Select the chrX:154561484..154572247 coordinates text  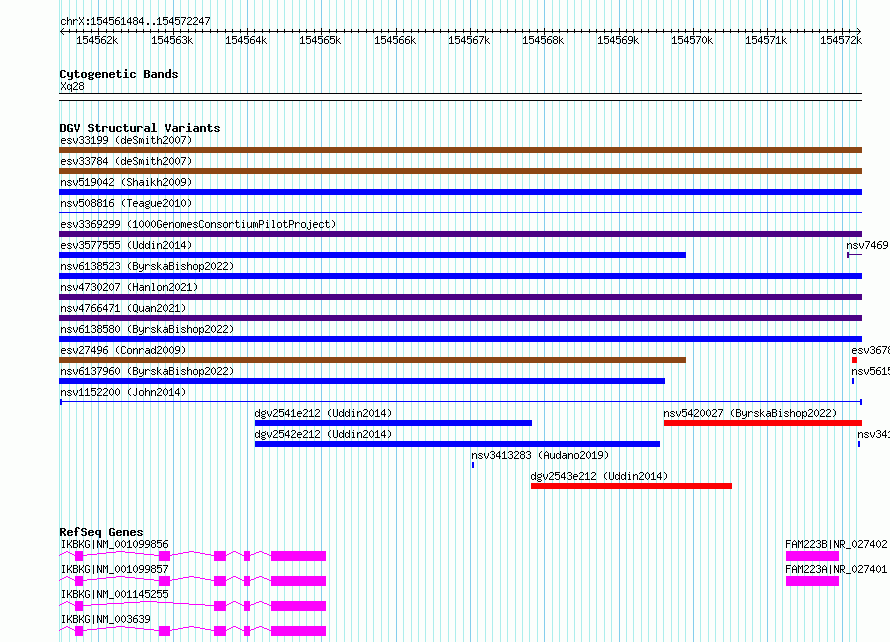(x=135, y=21)
